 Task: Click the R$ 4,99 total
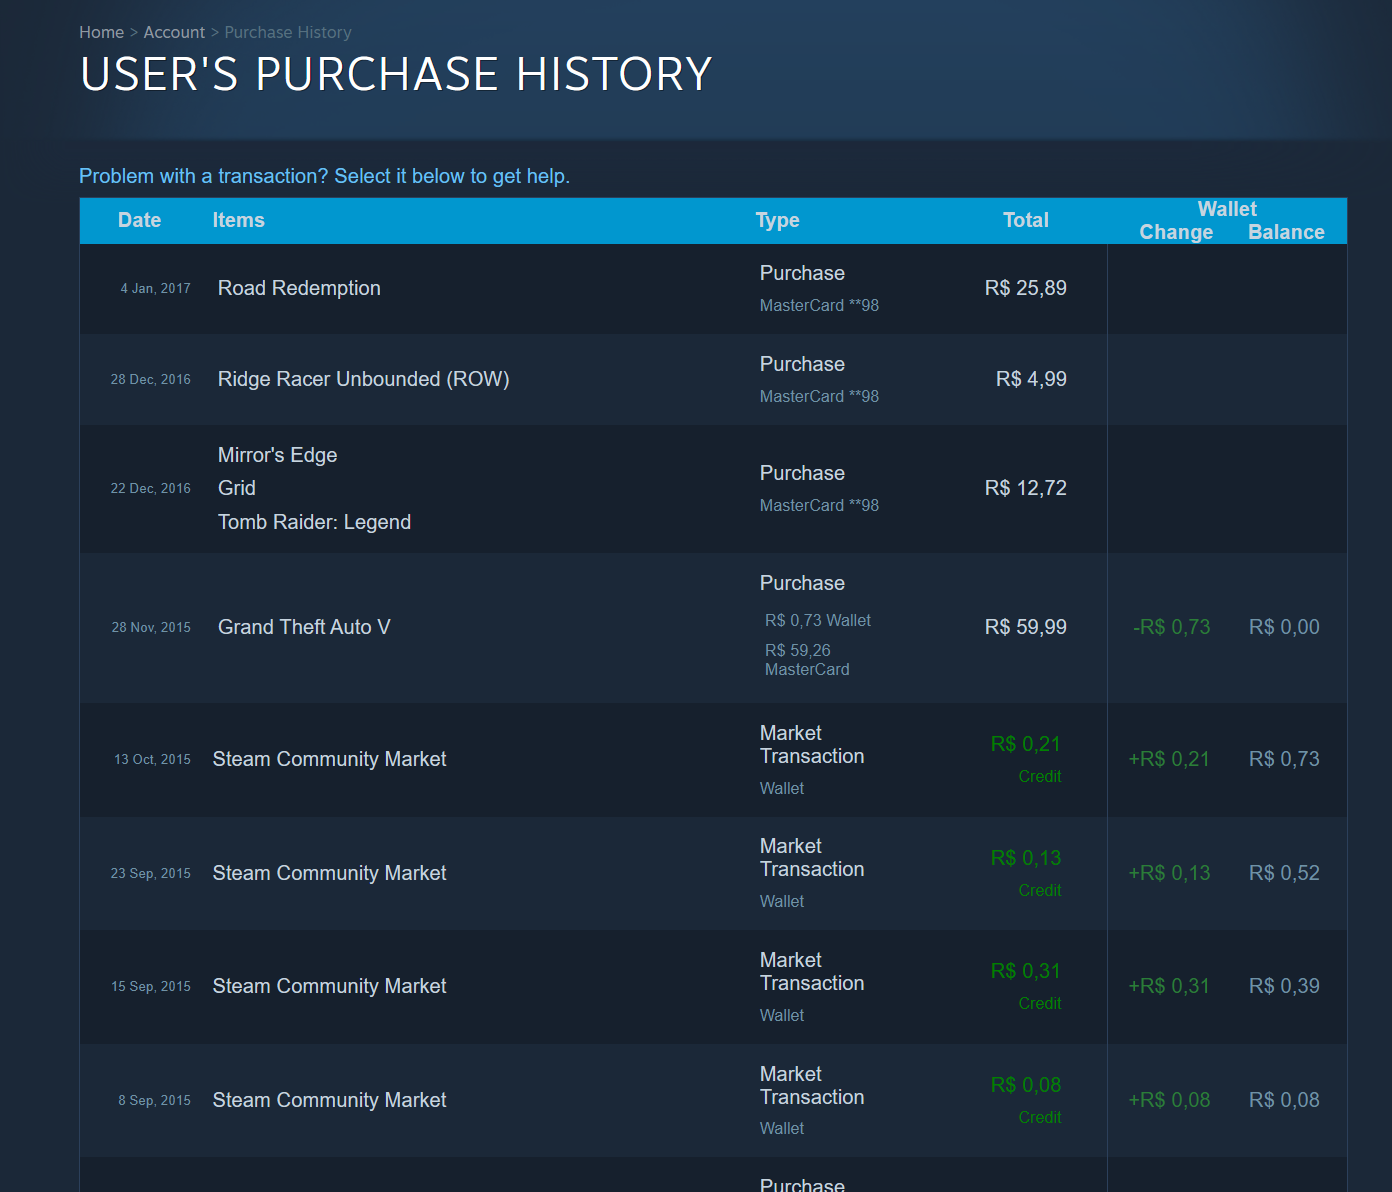point(1031,379)
